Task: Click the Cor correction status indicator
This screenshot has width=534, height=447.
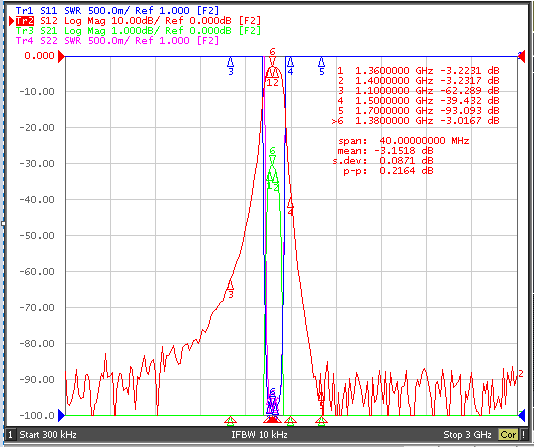Action: (508, 435)
